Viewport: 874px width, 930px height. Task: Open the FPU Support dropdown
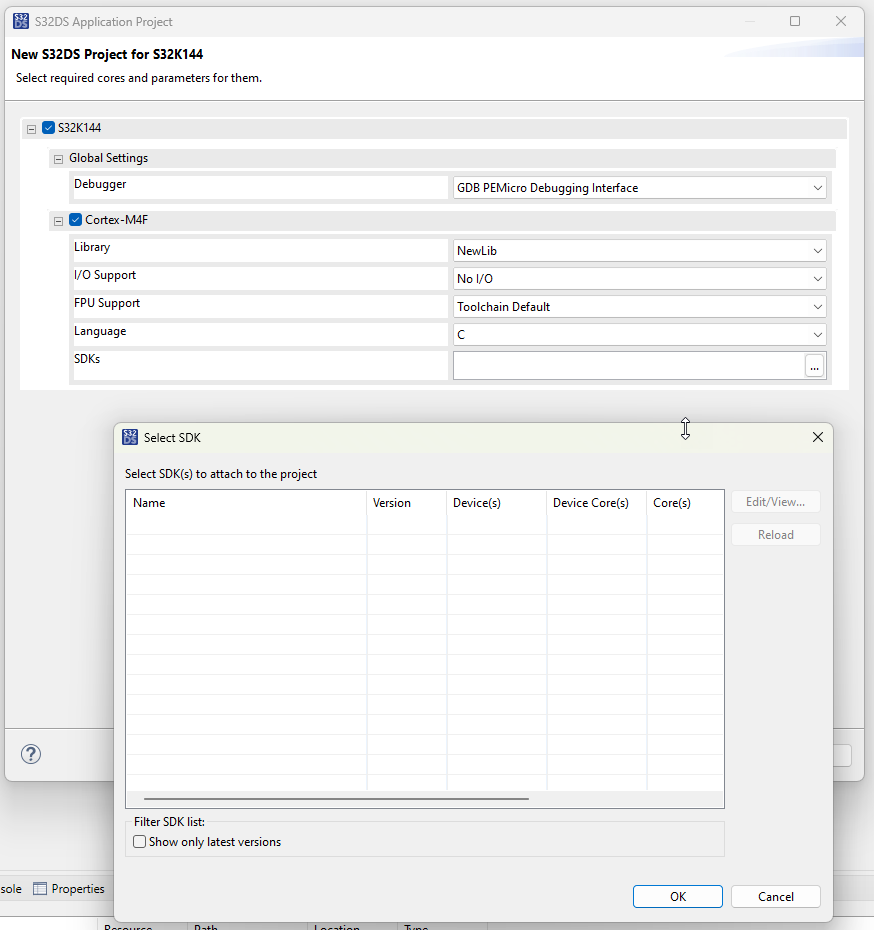click(818, 306)
